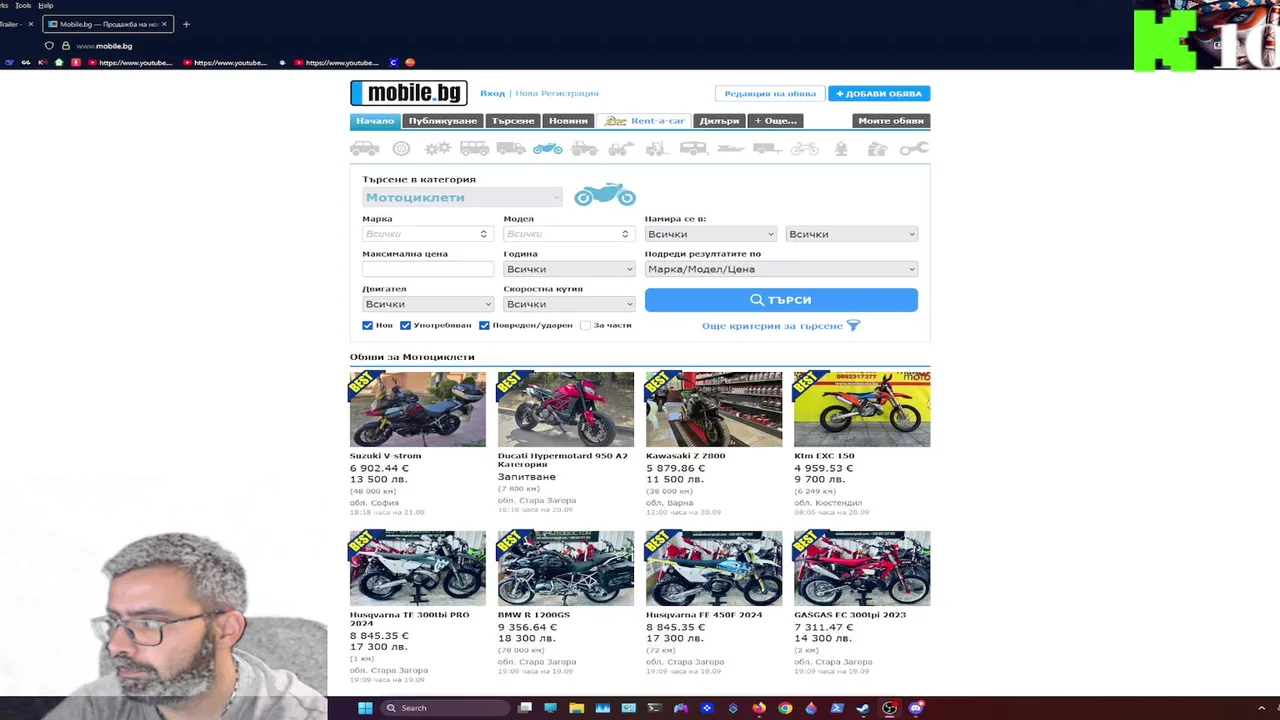Viewport: 1280px width, 720px height.
Task: Select the bicycle category icon
Action: (805, 148)
